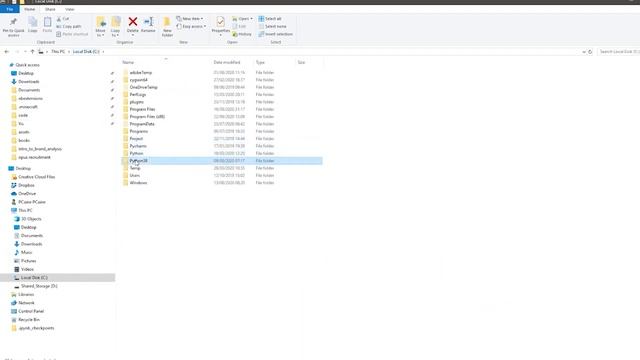This screenshot has height=360, width=640.
Task: Switch to the Home ribbon tab
Action: (x=29, y=9)
